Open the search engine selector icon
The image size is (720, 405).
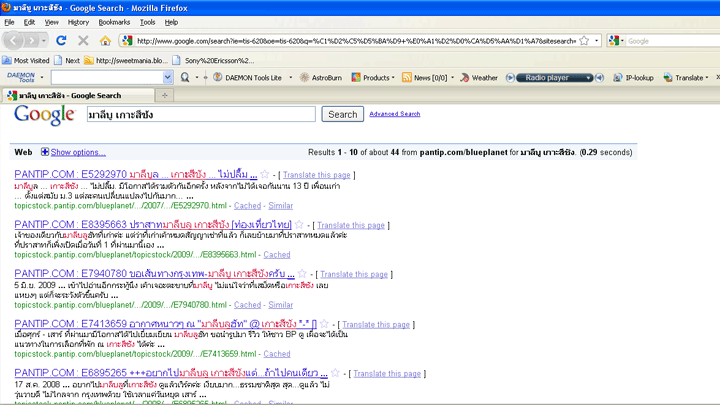point(614,41)
